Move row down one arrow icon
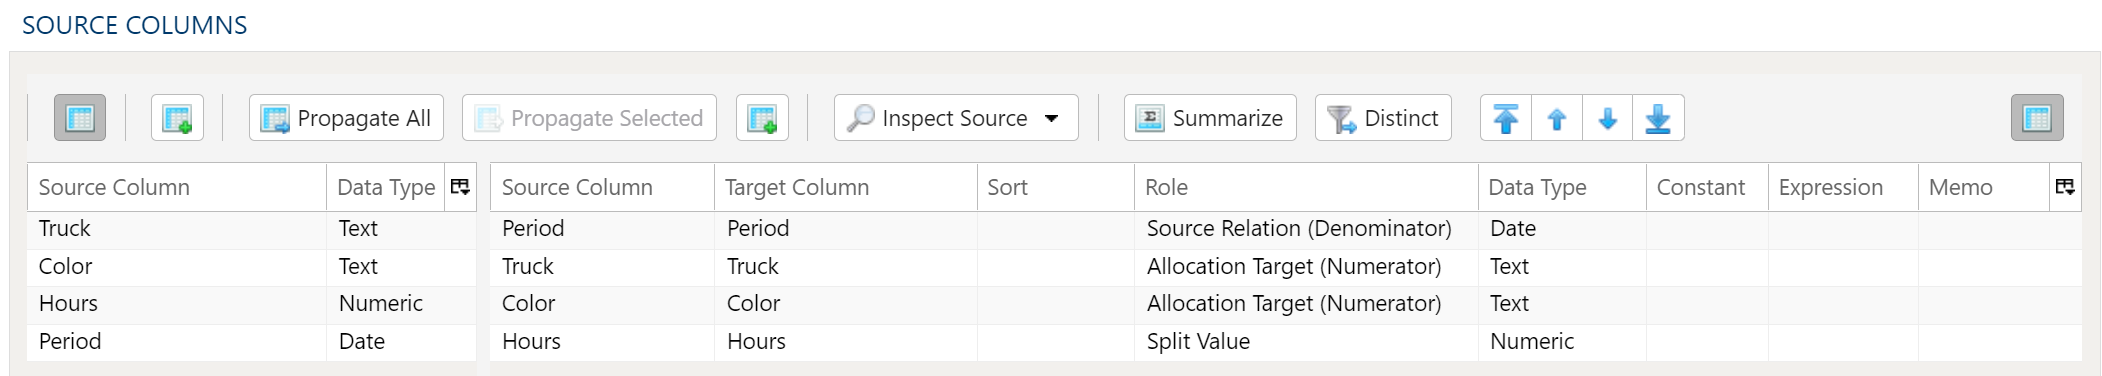Screen dimensions: 2102x376 point(1607,118)
